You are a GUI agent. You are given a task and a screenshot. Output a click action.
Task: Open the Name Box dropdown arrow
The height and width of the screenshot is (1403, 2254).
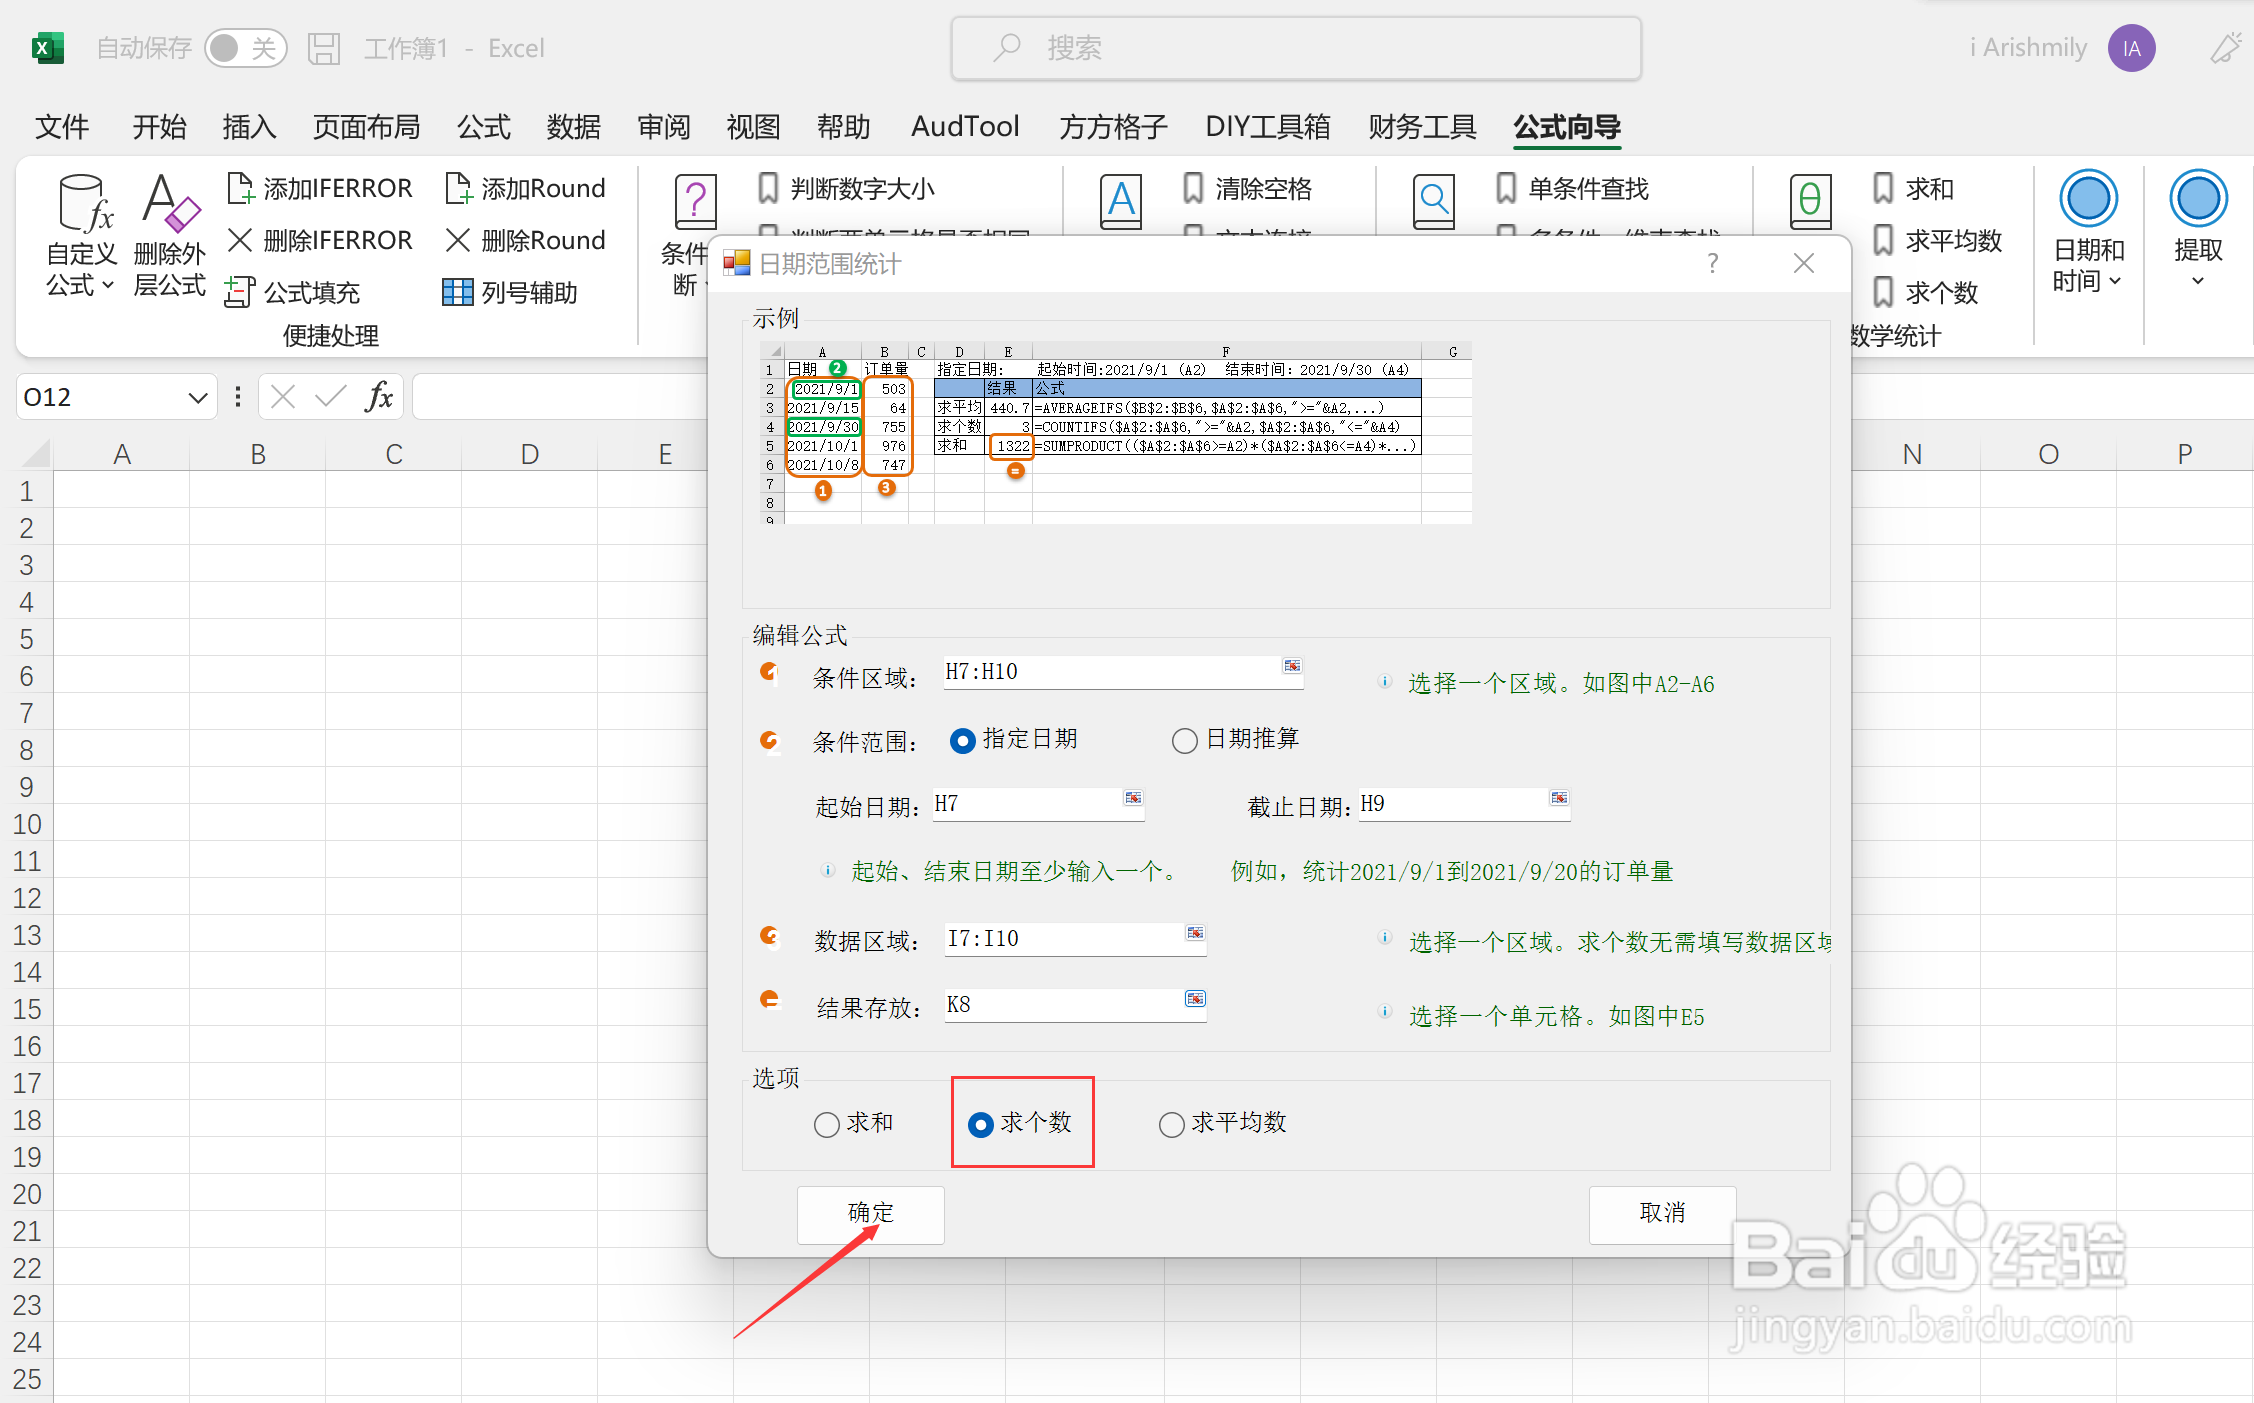197,398
